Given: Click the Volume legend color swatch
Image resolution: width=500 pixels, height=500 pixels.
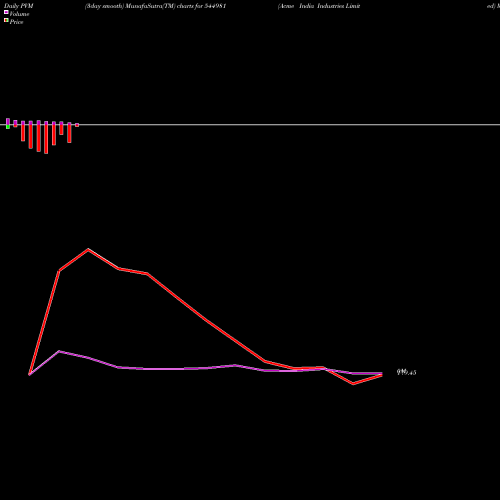Looking at the screenshot, I should (x=6, y=12).
